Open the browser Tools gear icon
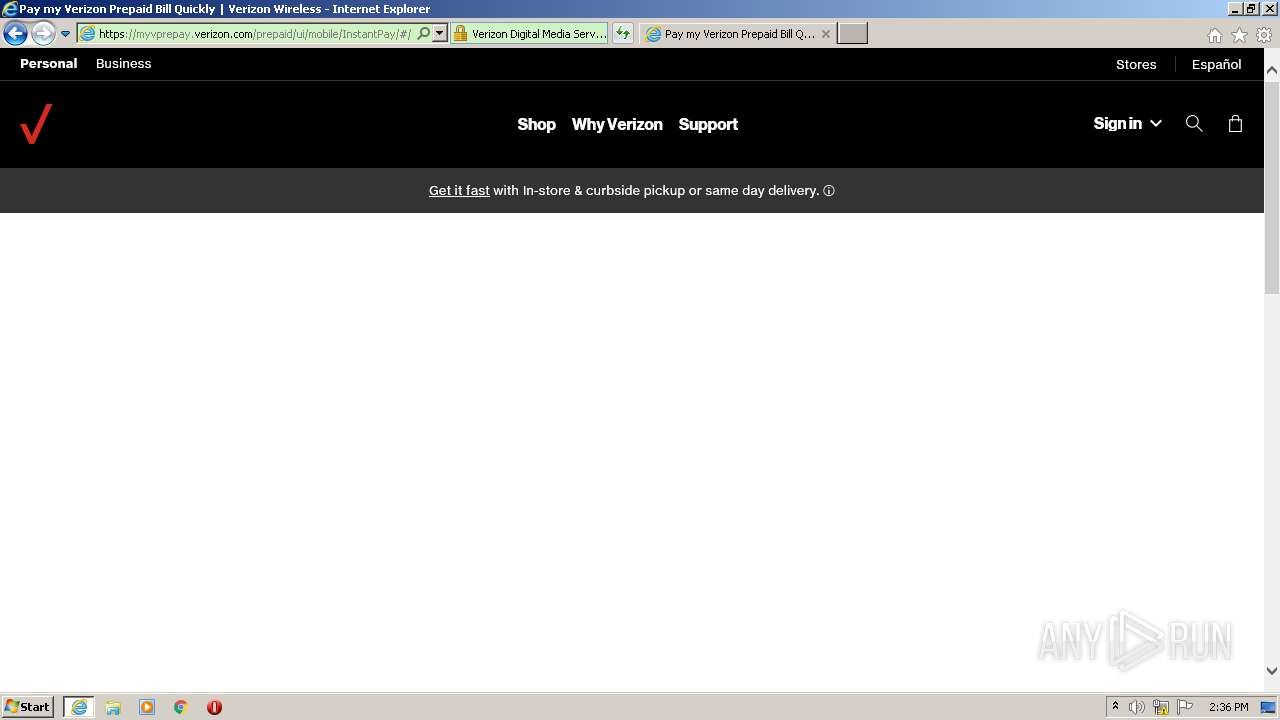 [x=1264, y=35]
